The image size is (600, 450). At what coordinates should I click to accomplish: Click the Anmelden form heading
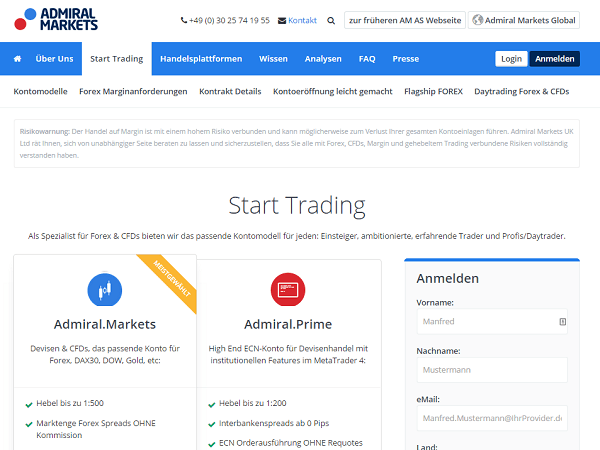(448, 279)
